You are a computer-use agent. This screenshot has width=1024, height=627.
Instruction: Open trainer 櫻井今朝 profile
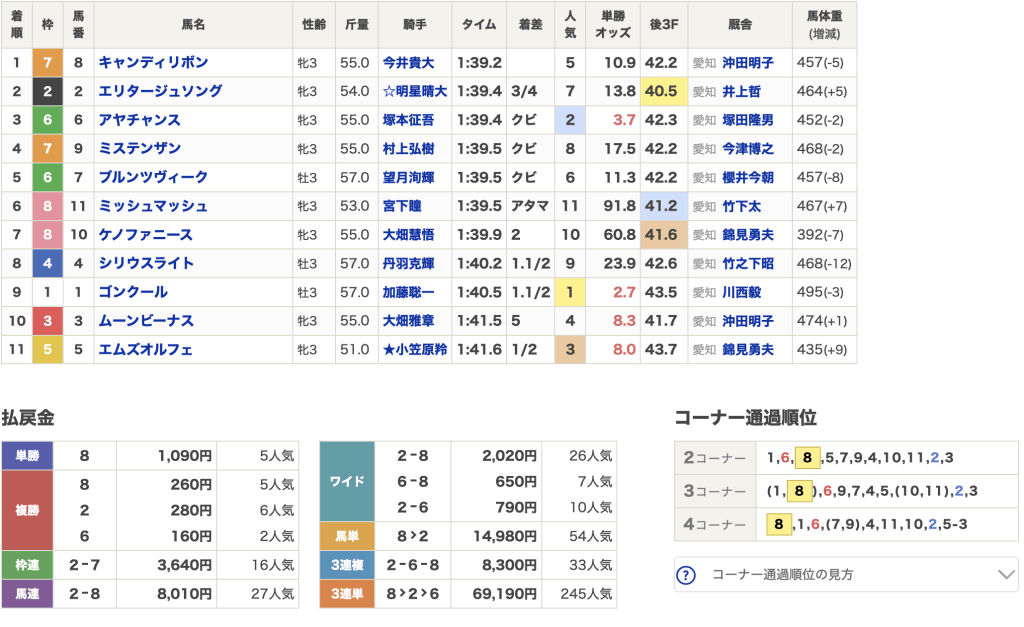[x=748, y=178]
